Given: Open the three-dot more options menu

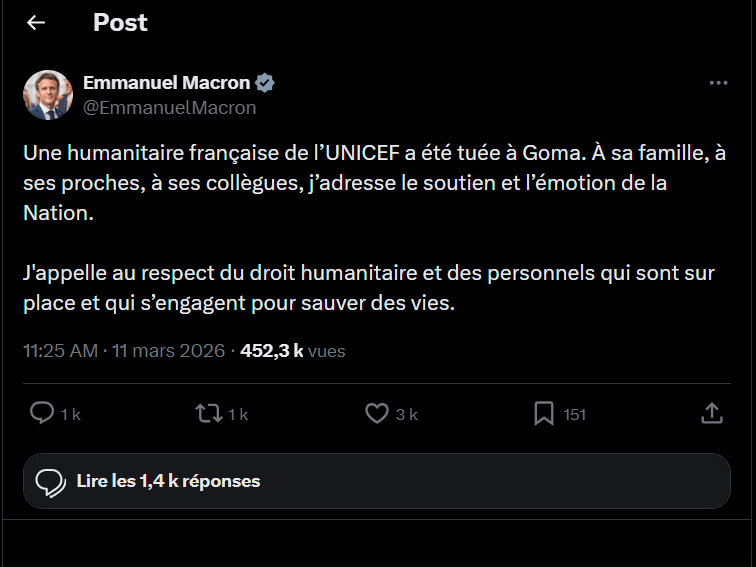Looking at the screenshot, I should tap(718, 83).
